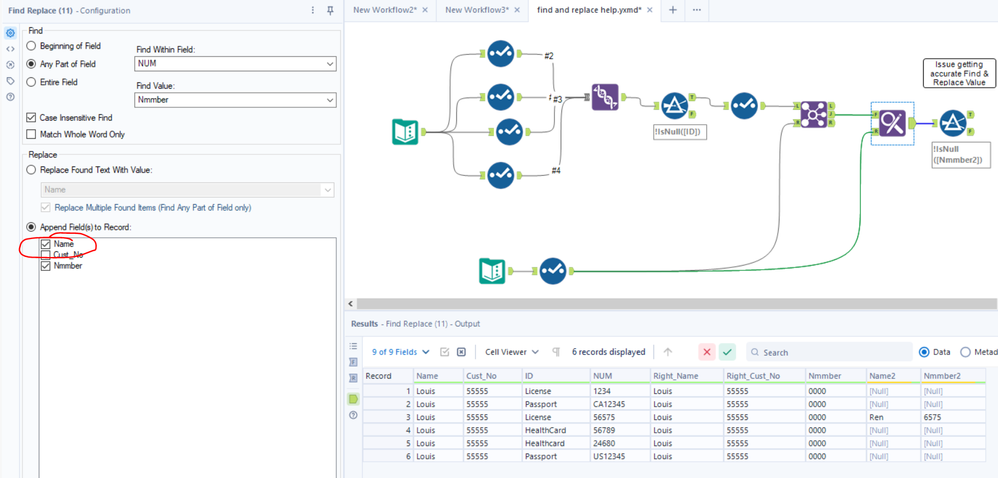
Task: Click the Issue getting accurate Find & Replace comment box
Action: tap(959, 73)
